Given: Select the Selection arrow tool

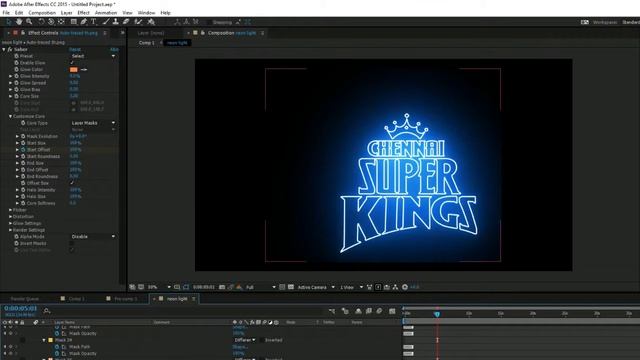Looking at the screenshot, I should pos(9,22).
